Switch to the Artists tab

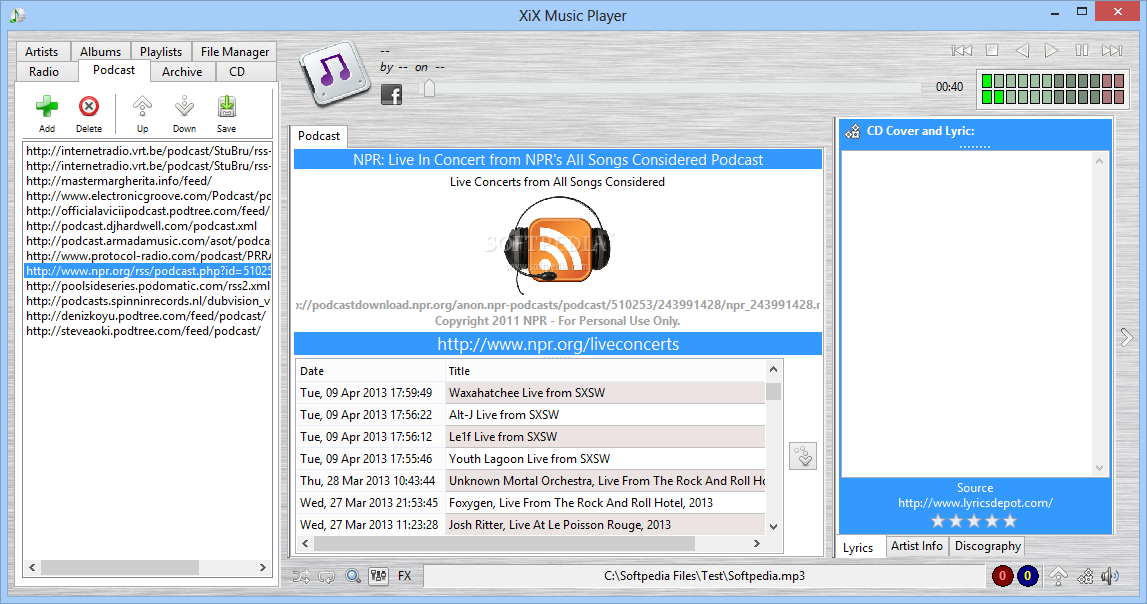(x=42, y=51)
